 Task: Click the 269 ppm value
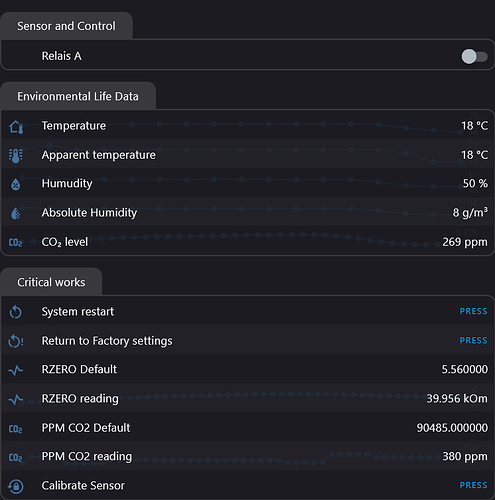(465, 242)
